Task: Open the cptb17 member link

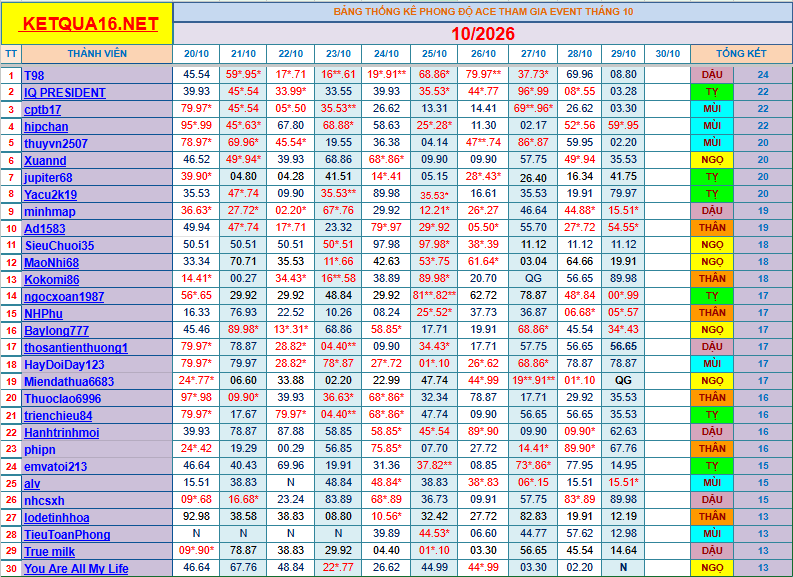Action: (42, 110)
